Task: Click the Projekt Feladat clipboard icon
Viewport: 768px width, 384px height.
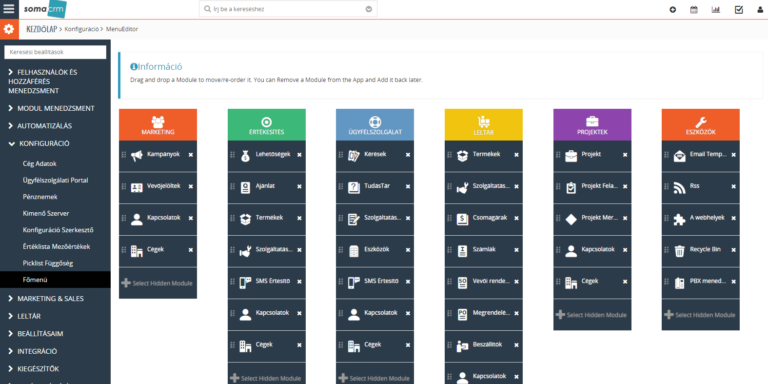Action: point(571,188)
